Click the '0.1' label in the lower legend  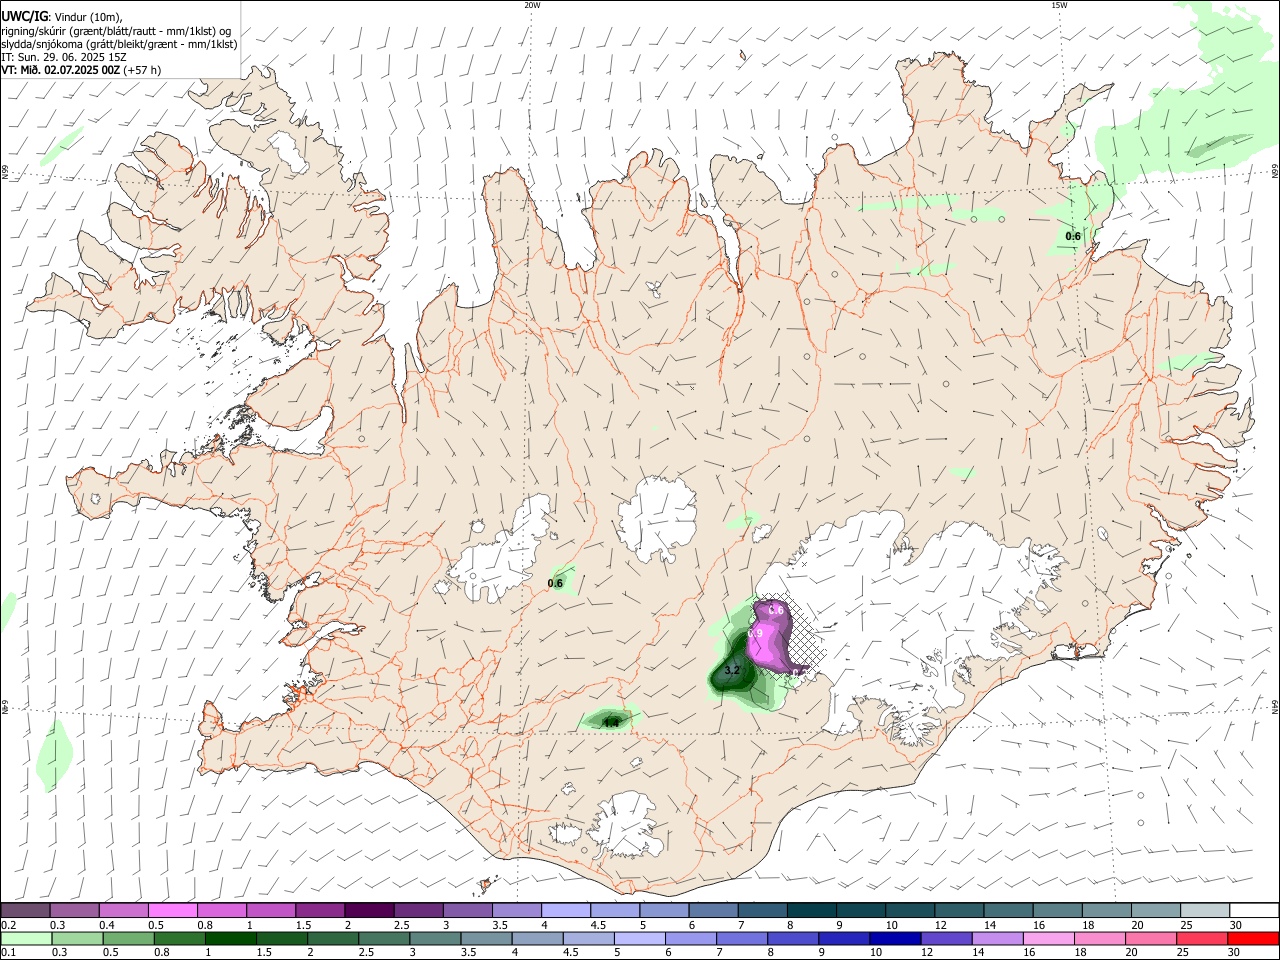click(8, 953)
